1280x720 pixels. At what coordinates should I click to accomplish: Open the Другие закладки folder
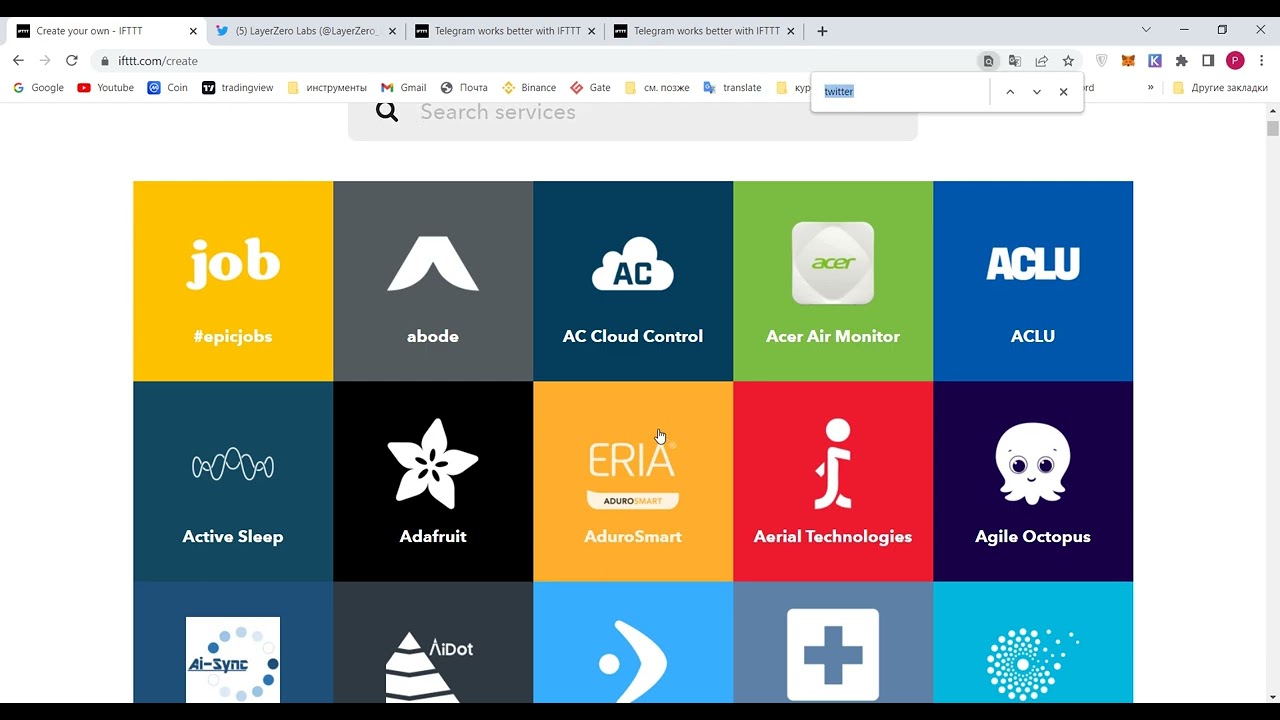(x=1220, y=88)
